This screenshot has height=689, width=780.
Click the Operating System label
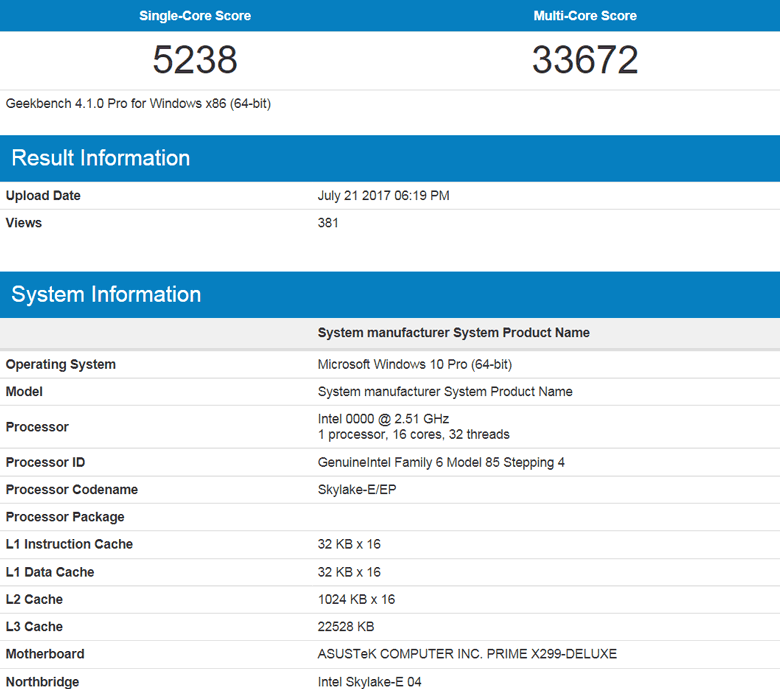click(60, 364)
